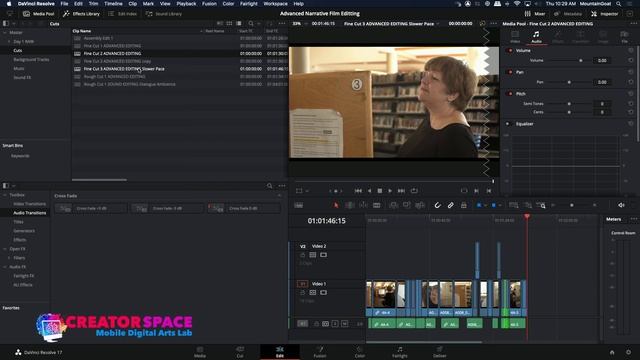Reset the Volume parameter
The image size is (640, 360).
coord(631,60)
